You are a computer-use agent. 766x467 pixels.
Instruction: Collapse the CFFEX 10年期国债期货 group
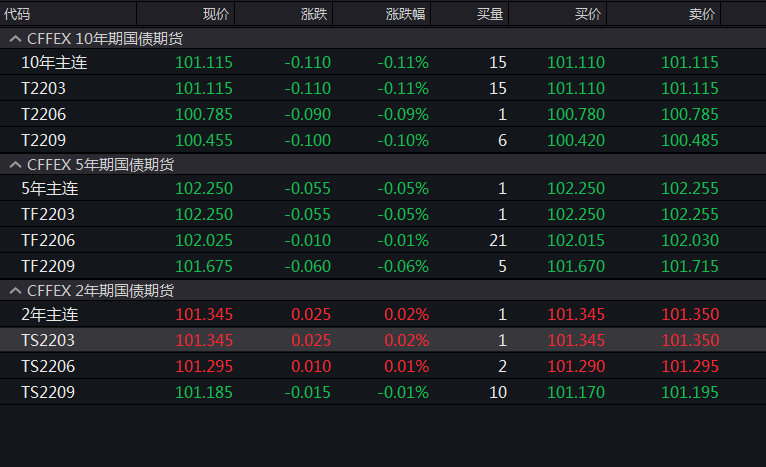(x=15, y=38)
